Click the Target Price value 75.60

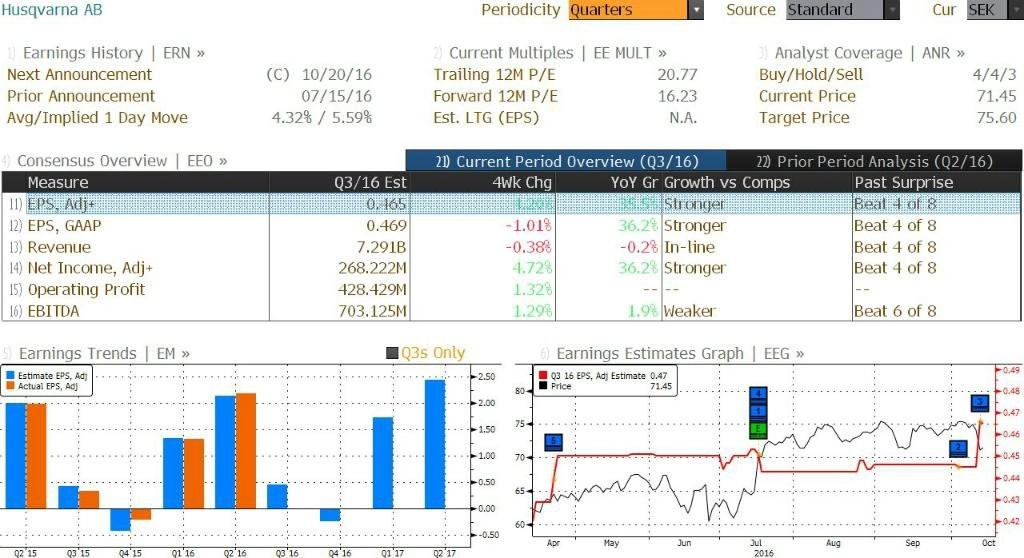[x=997, y=118]
